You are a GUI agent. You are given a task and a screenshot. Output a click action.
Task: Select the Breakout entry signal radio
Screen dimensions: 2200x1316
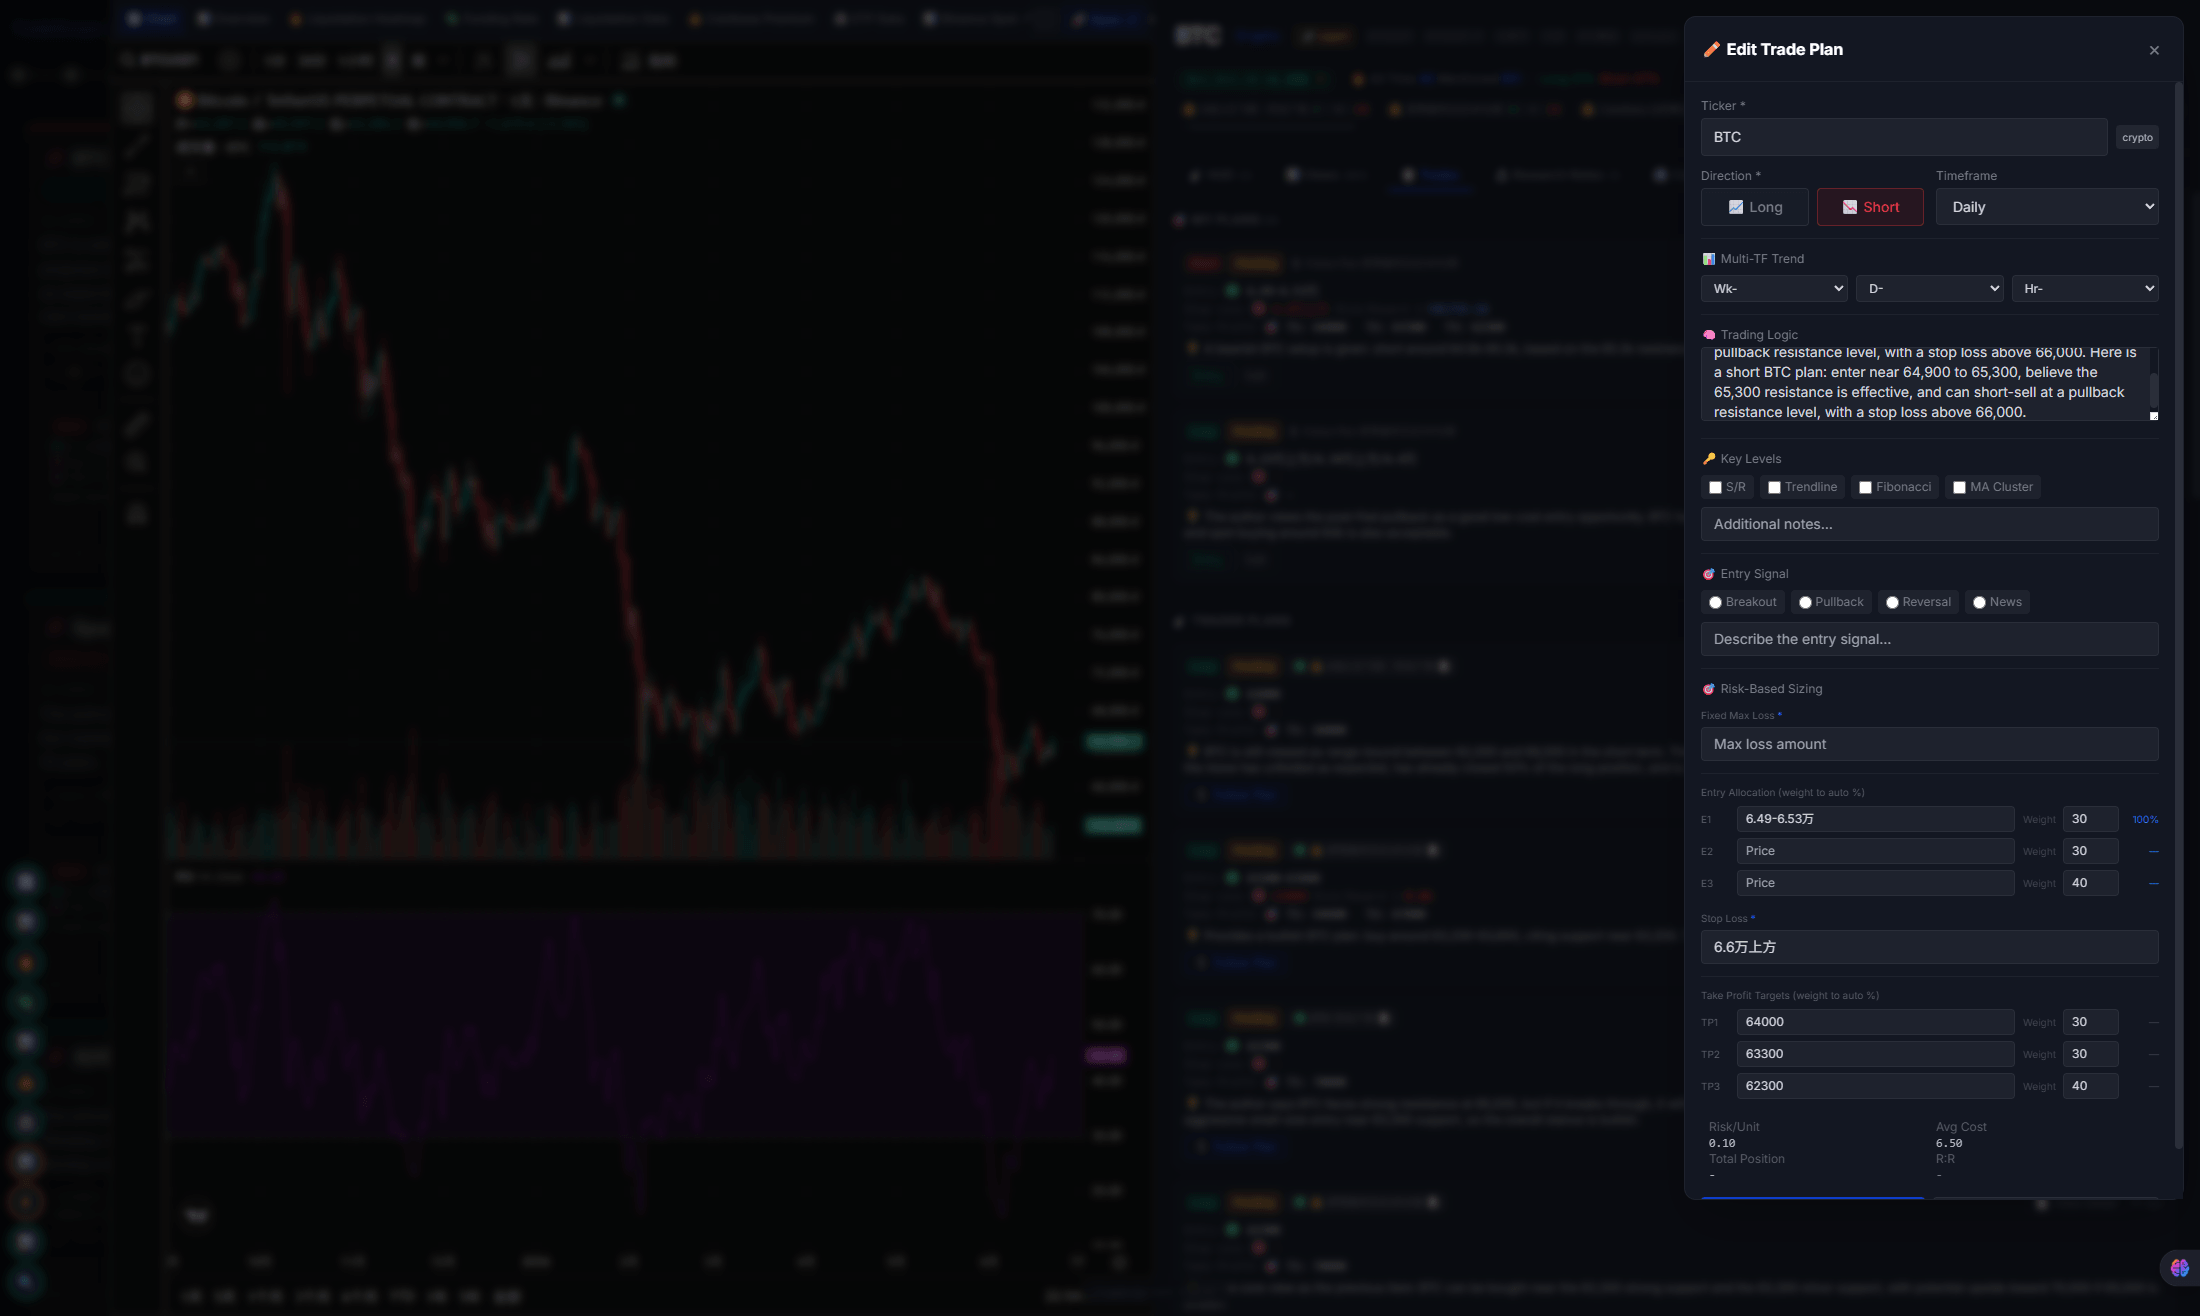[x=1715, y=603]
